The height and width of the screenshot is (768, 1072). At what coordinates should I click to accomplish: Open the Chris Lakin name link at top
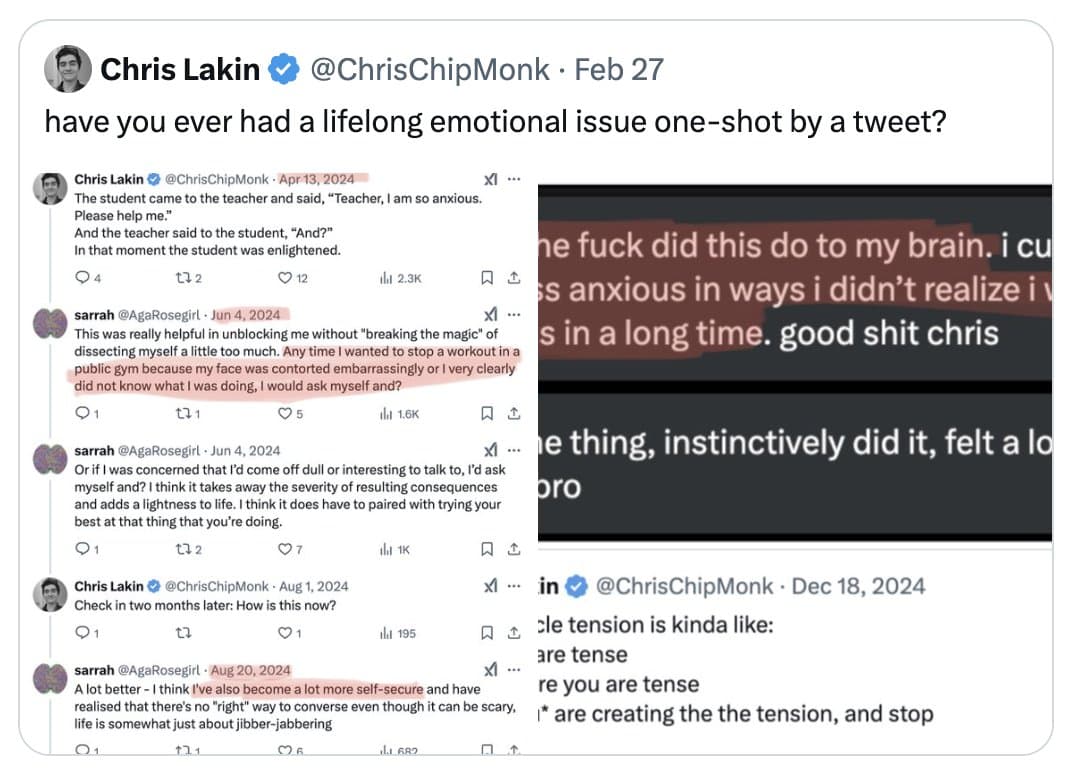pyautogui.click(x=180, y=69)
